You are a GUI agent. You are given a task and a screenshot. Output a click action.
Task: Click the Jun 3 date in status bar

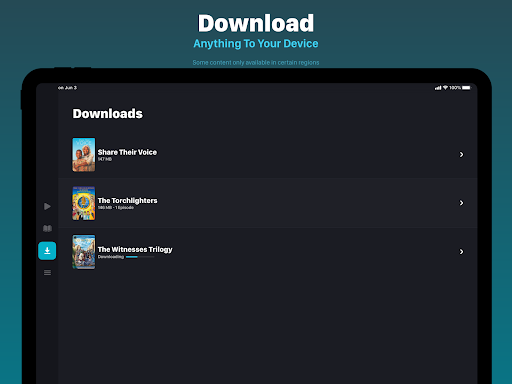71,88
